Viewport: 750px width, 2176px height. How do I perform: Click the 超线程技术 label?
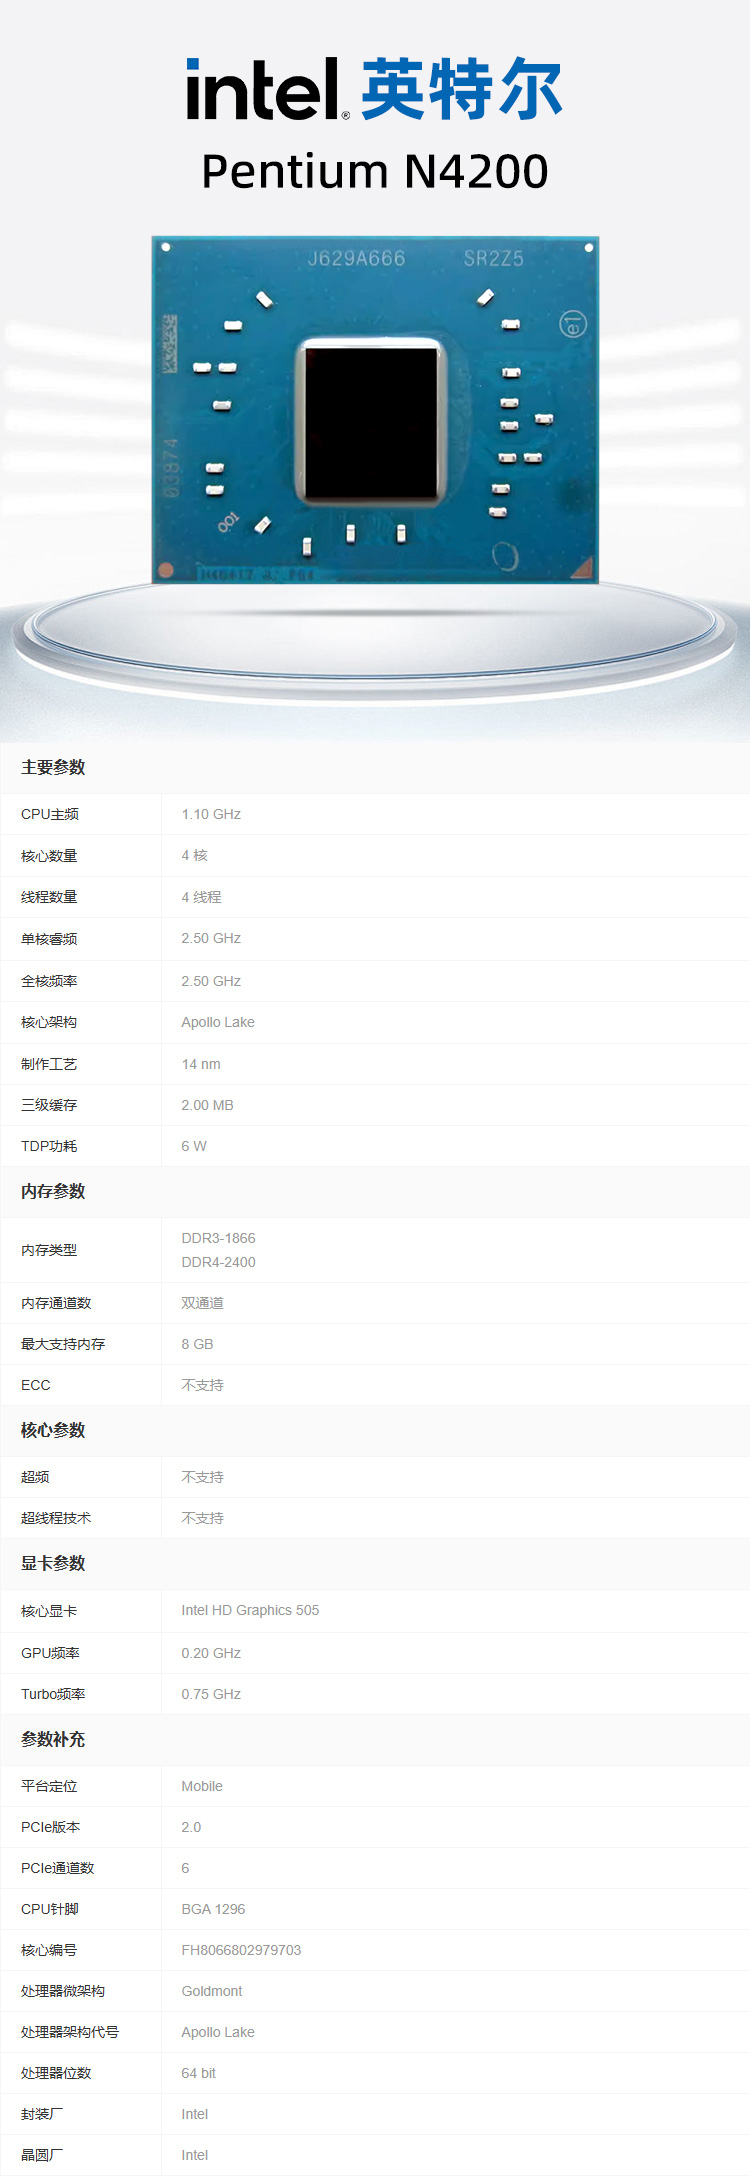click(56, 1519)
